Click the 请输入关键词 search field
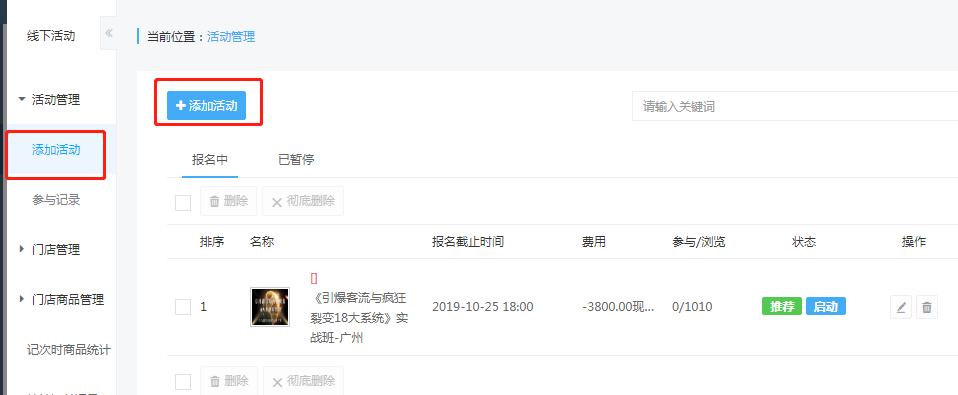 794,107
